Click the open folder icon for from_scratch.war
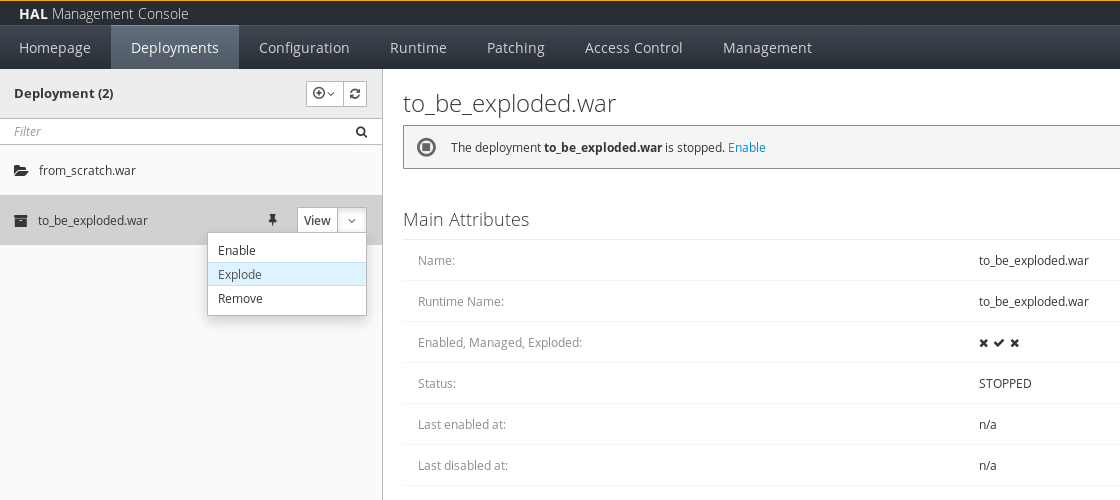Image resolution: width=1120 pixels, height=500 pixels. [x=21, y=171]
